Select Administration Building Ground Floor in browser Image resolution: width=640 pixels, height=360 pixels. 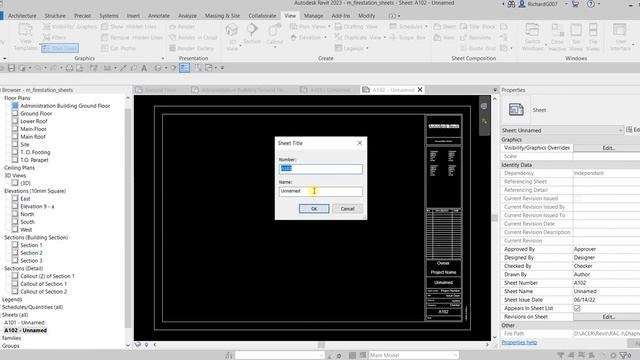65,106
